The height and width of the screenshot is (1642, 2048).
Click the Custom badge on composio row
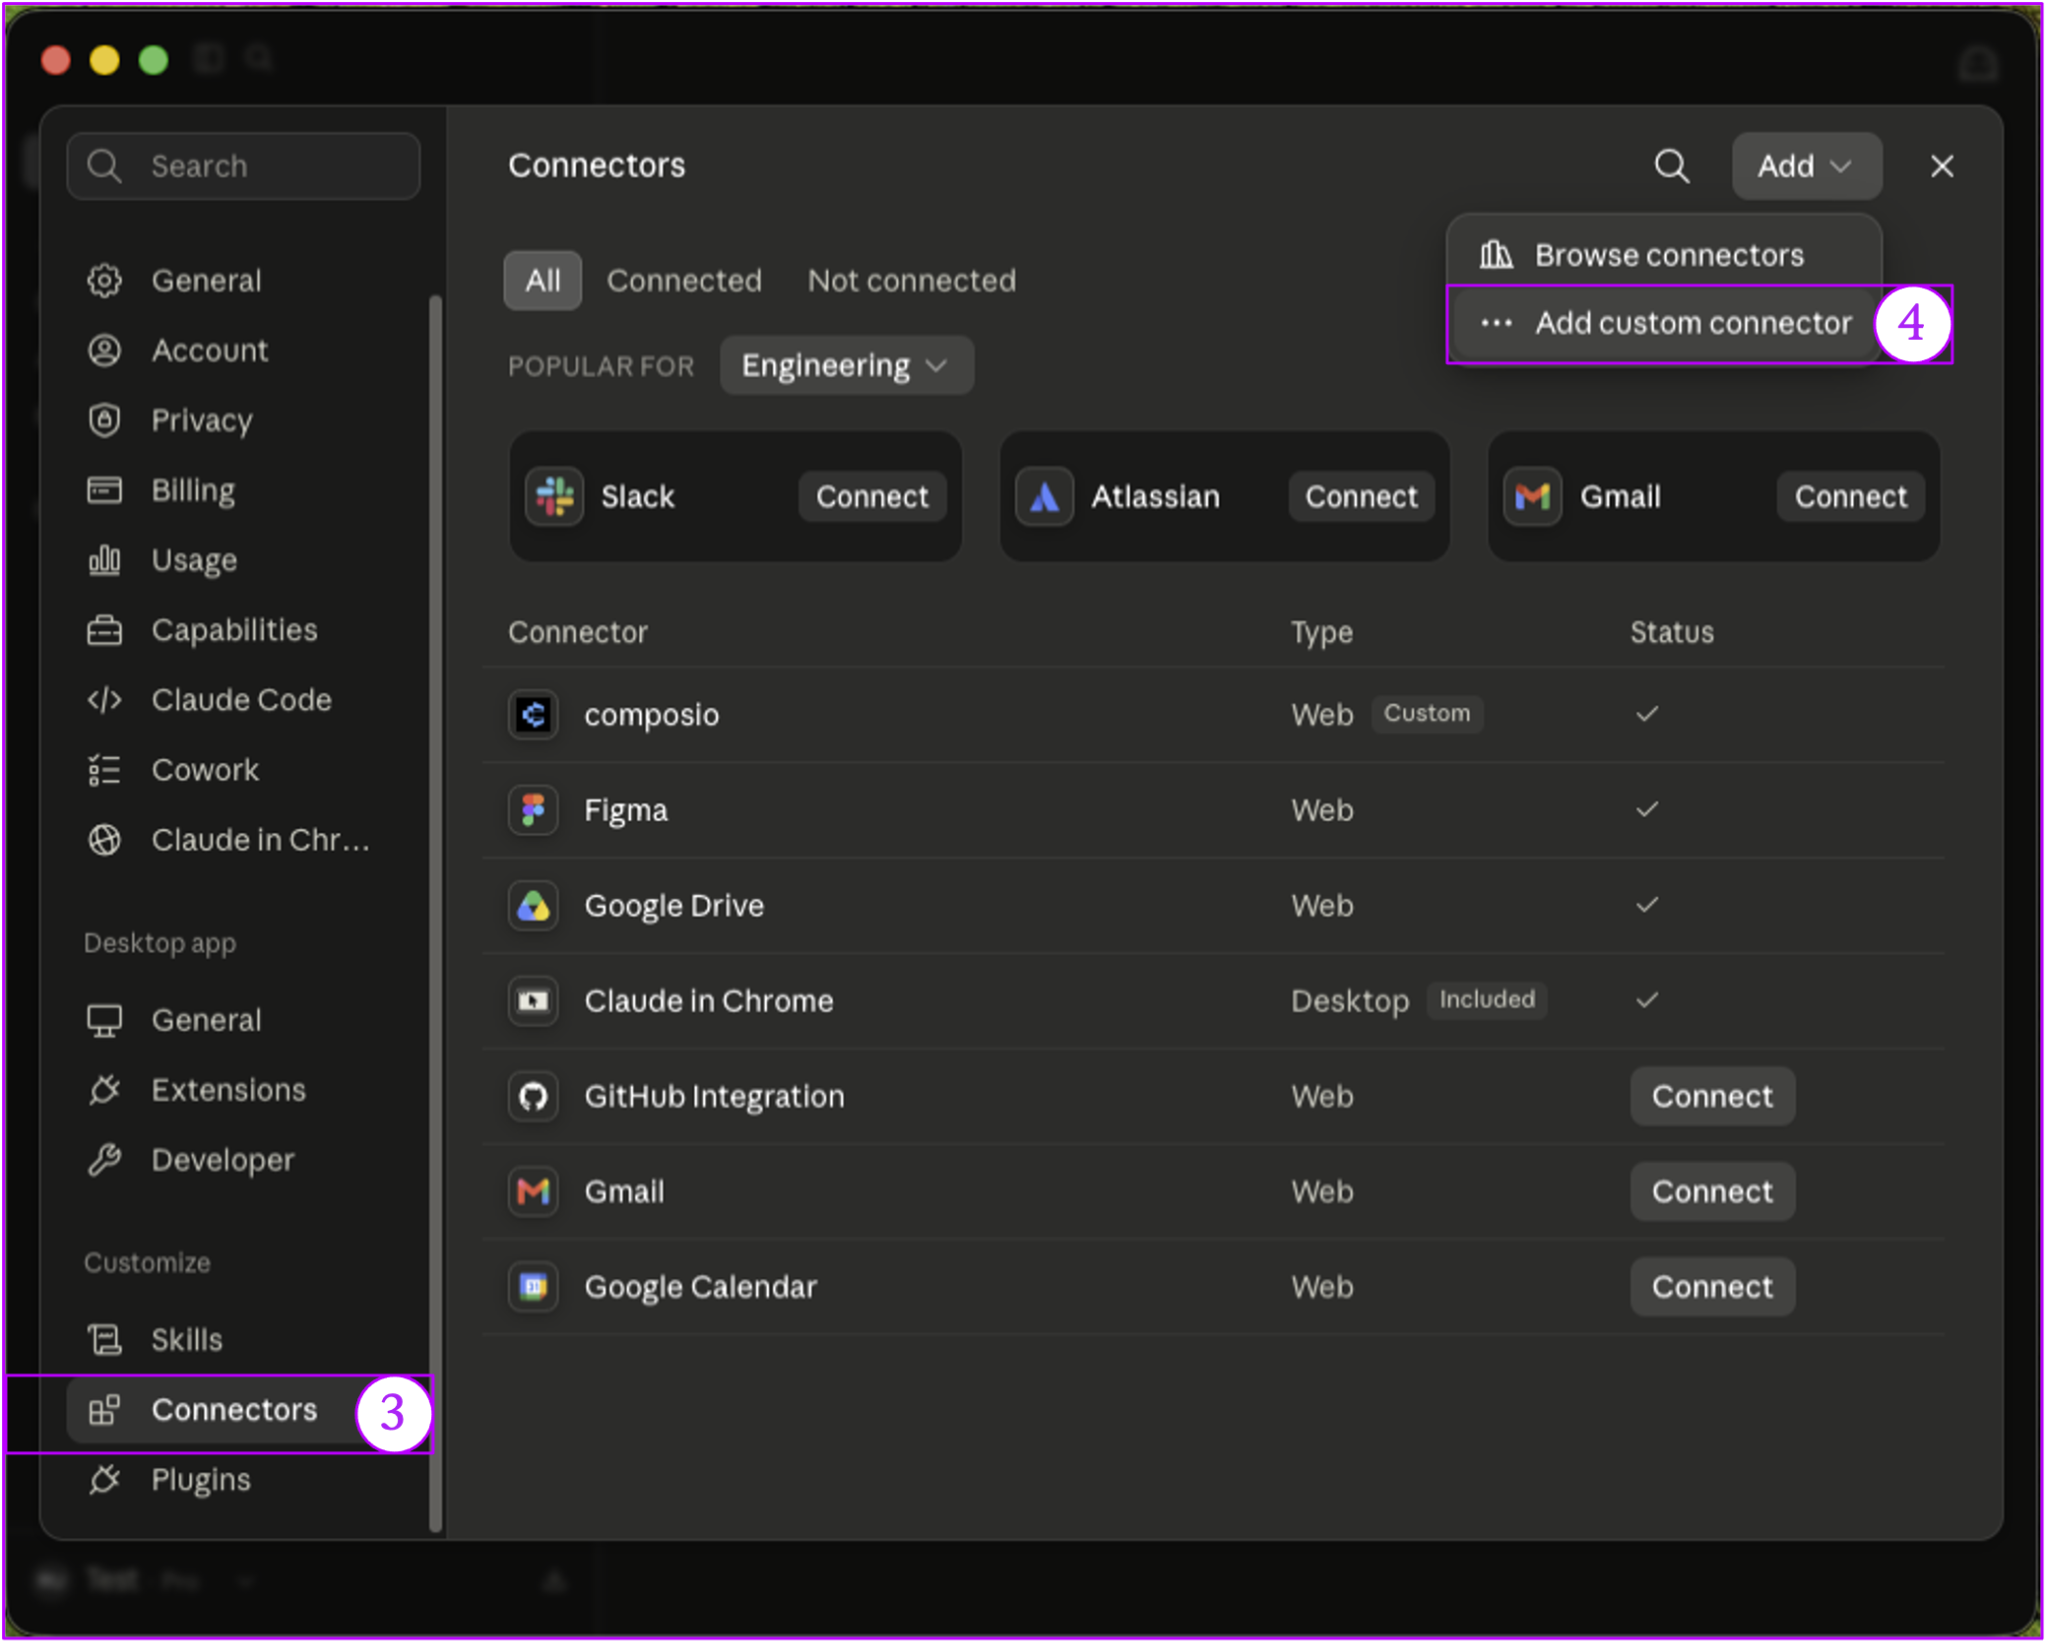[x=1426, y=713]
